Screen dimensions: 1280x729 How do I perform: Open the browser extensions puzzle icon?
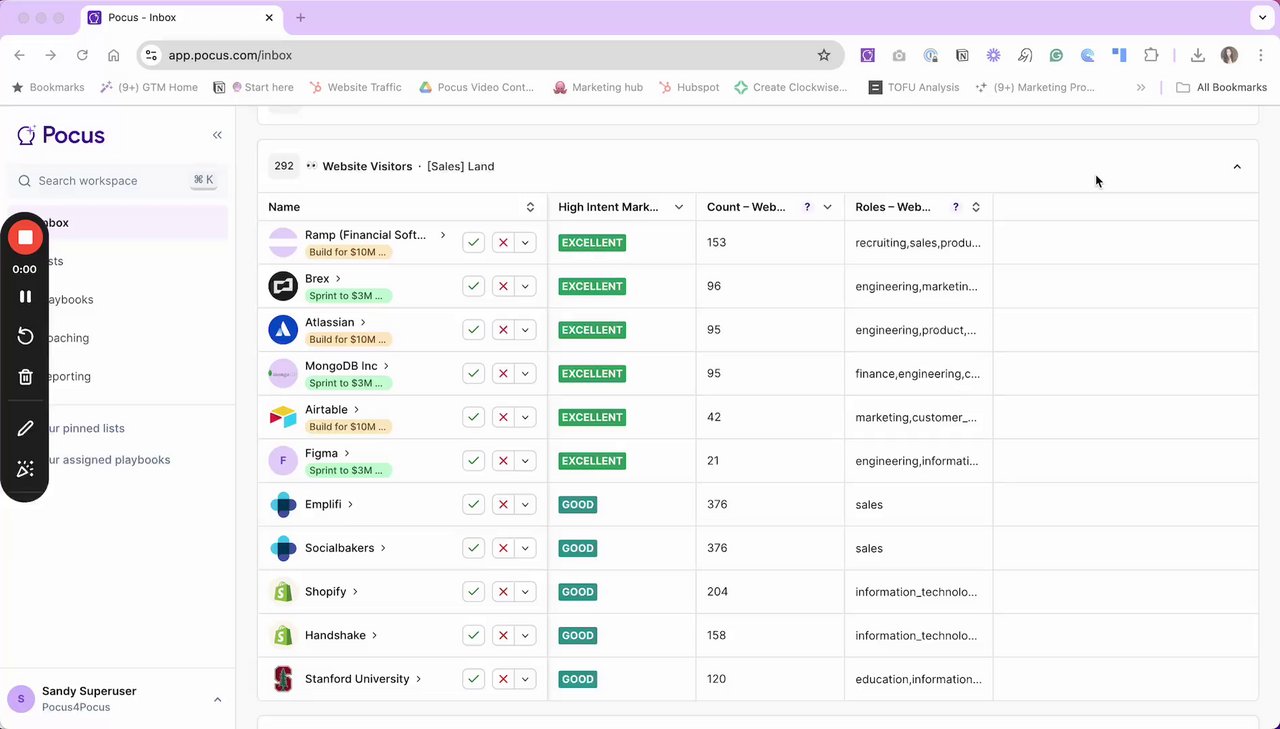click(1151, 55)
